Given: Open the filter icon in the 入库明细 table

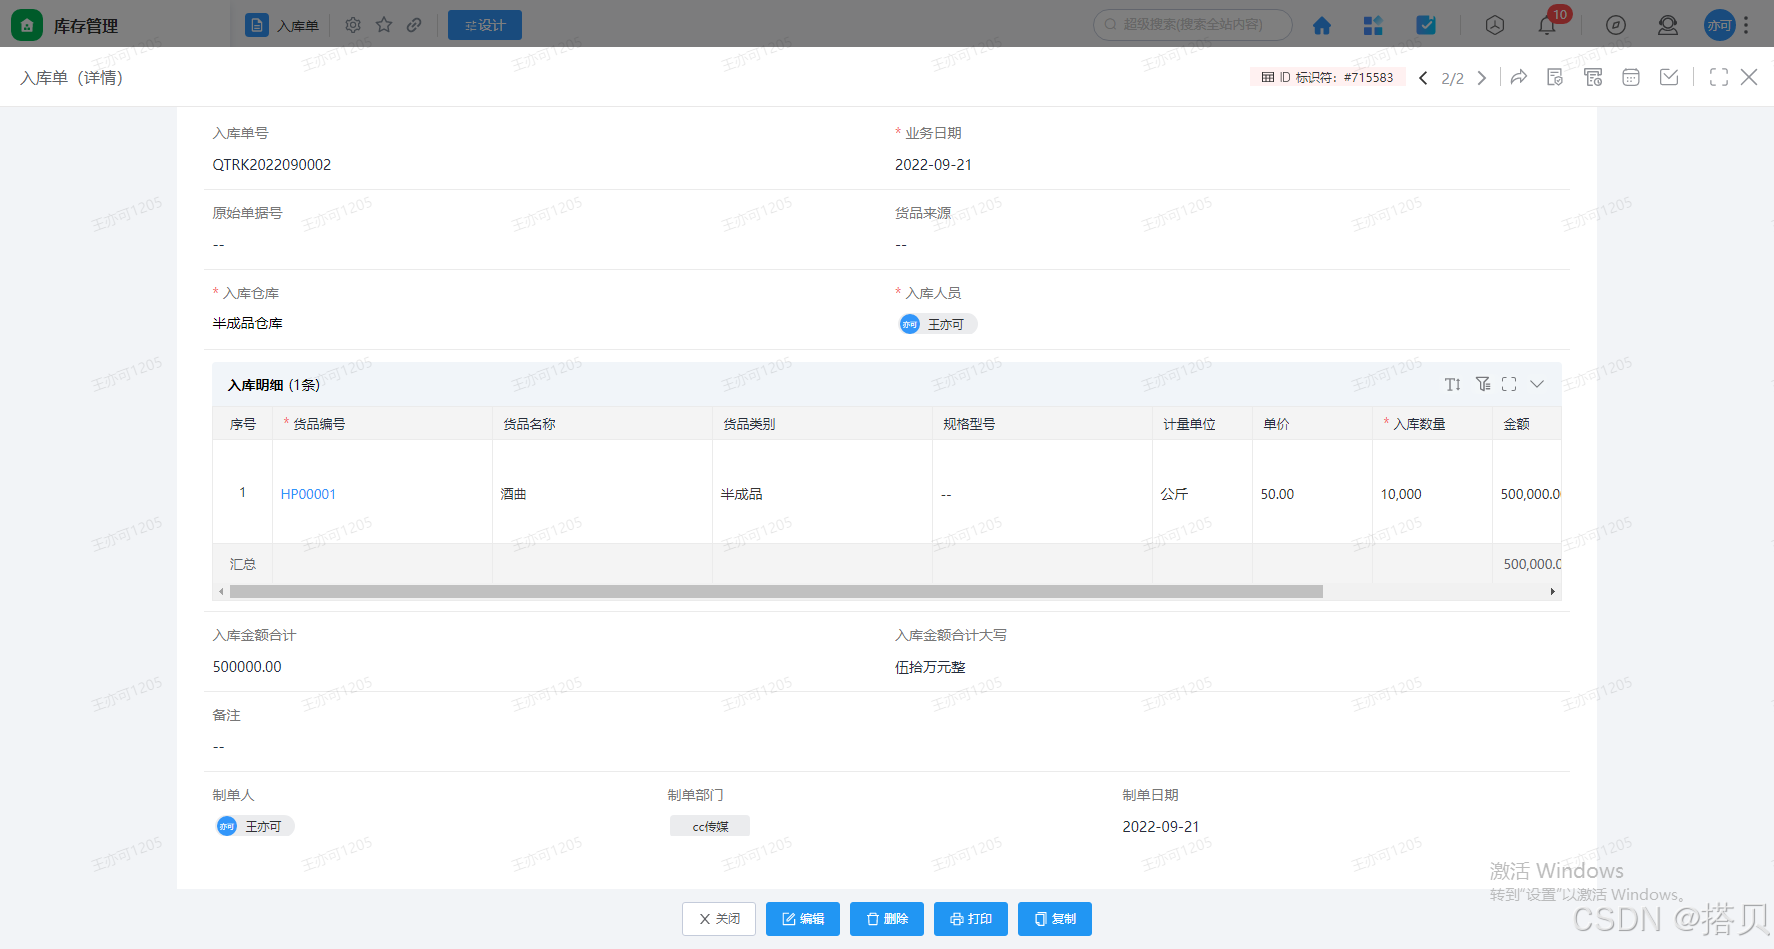Looking at the screenshot, I should [x=1483, y=384].
